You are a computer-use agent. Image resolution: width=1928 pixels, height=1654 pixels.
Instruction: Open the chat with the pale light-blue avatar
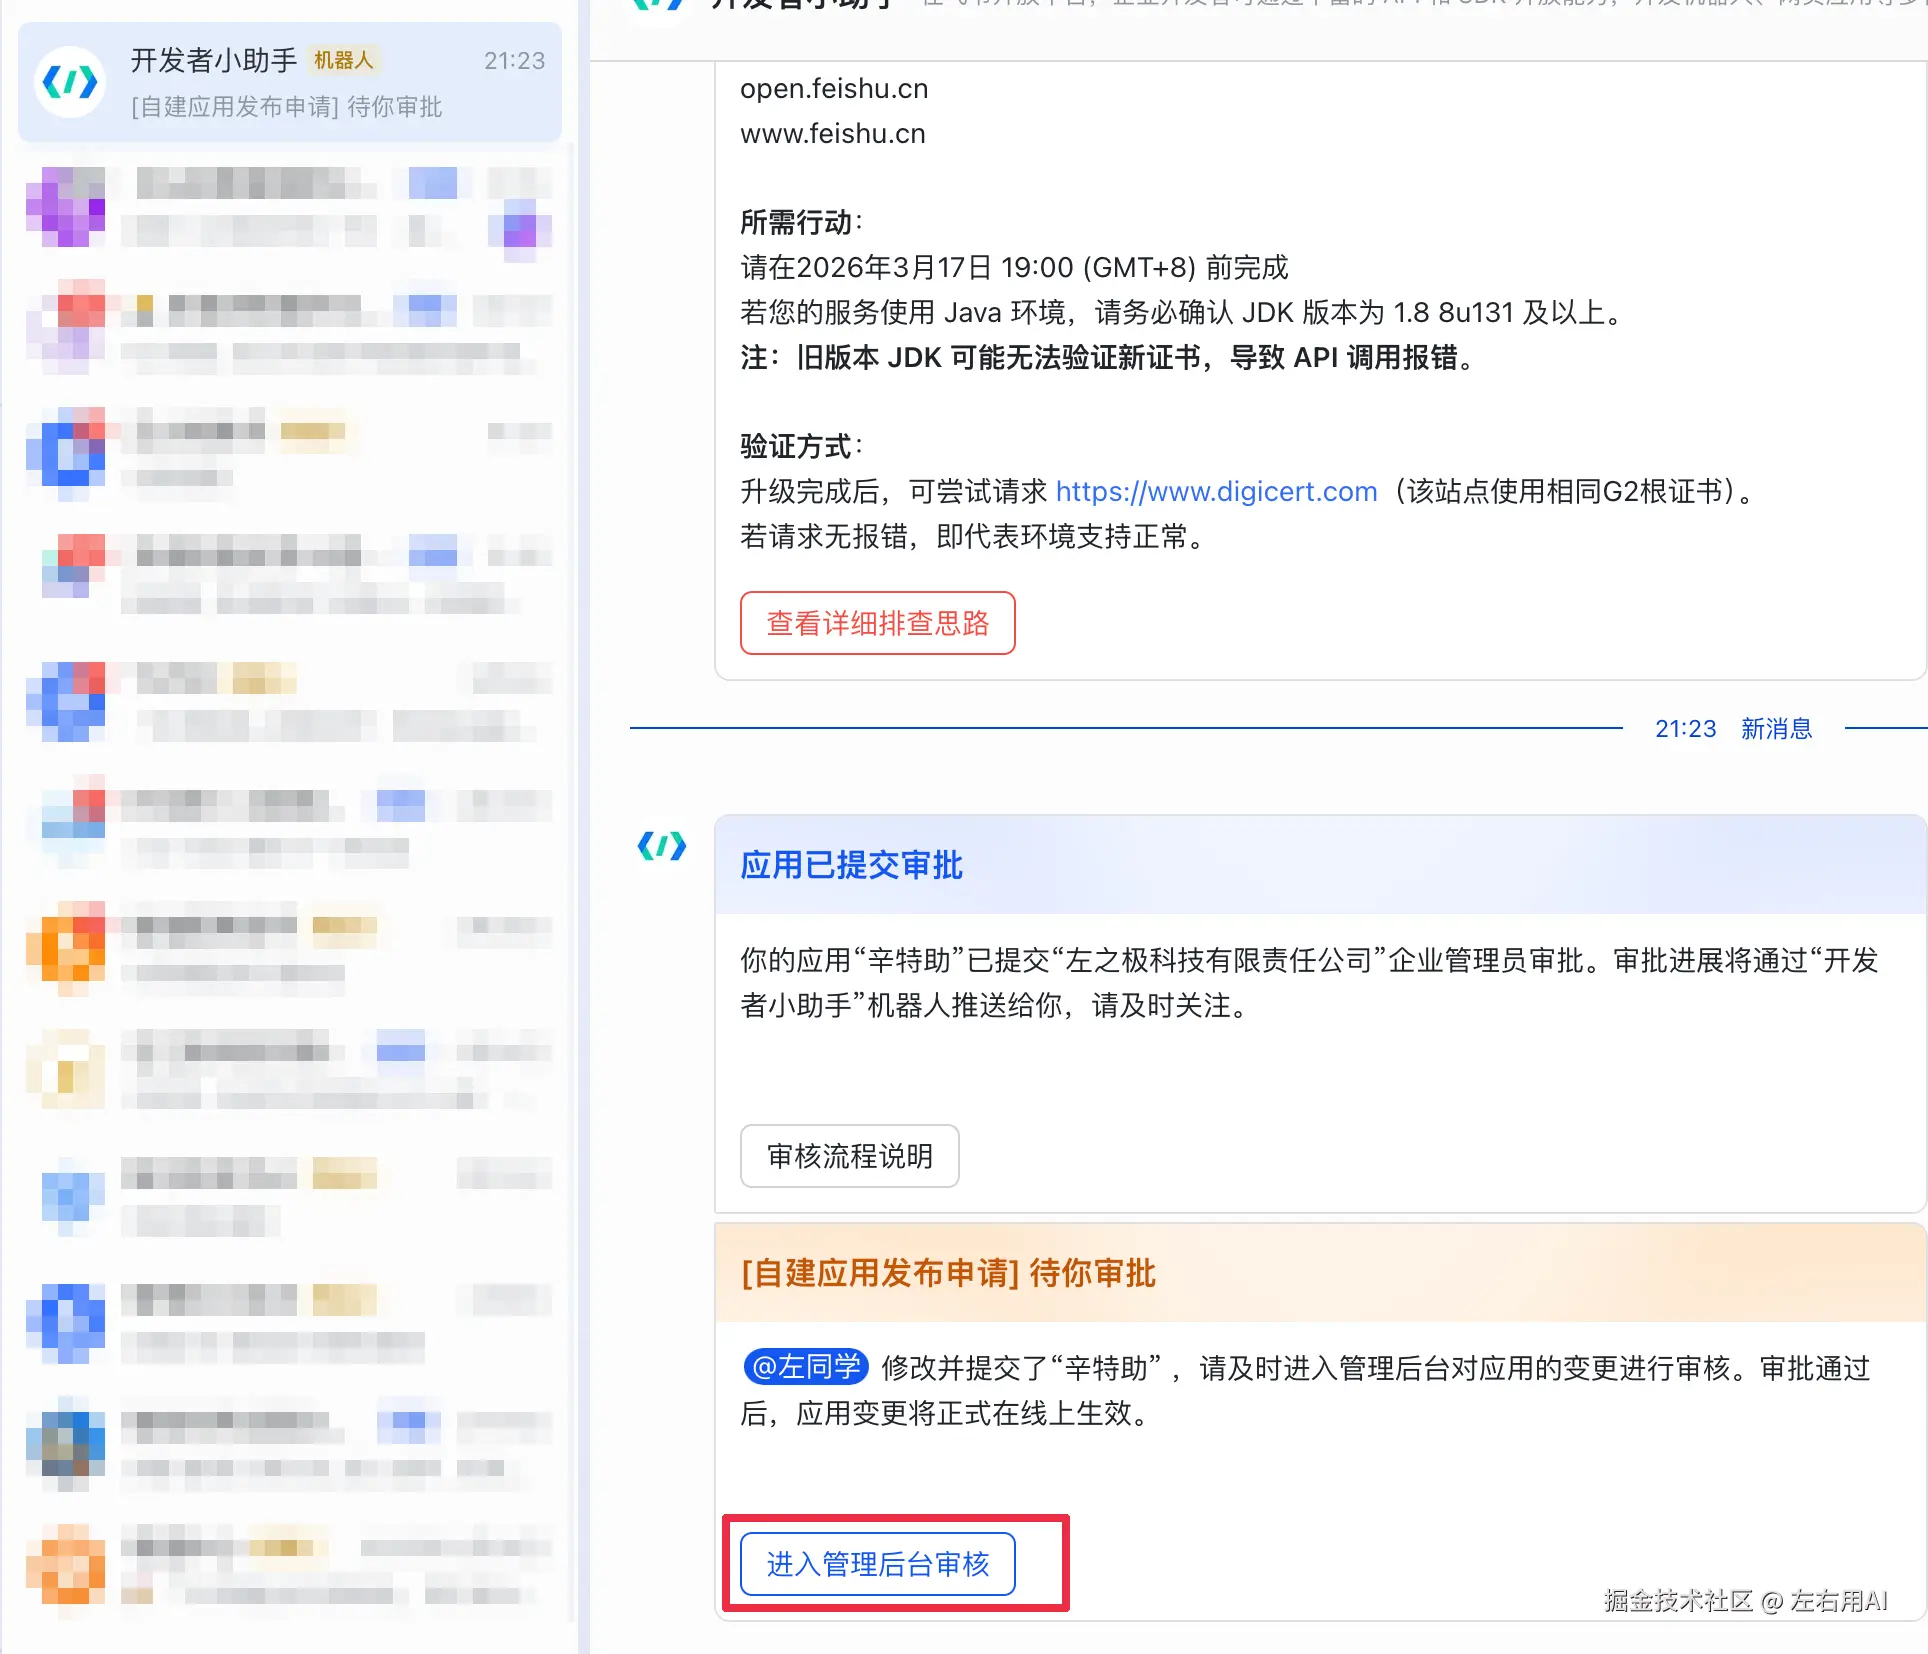tap(72, 1196)
